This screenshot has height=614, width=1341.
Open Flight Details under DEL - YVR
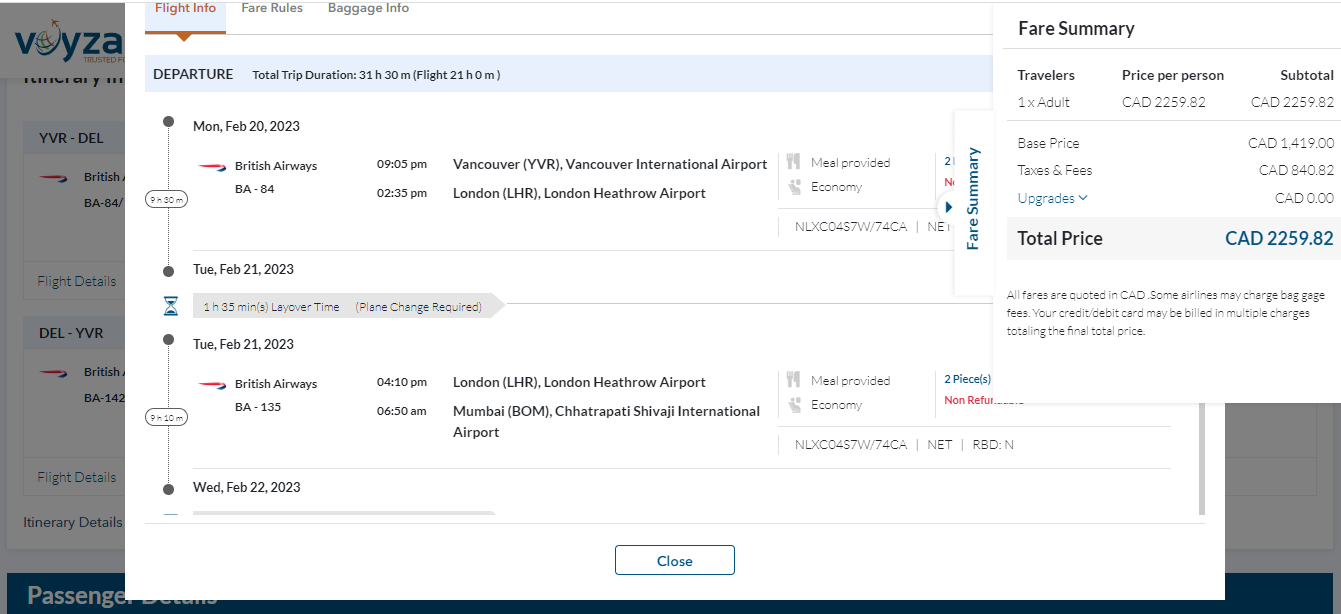77,477
